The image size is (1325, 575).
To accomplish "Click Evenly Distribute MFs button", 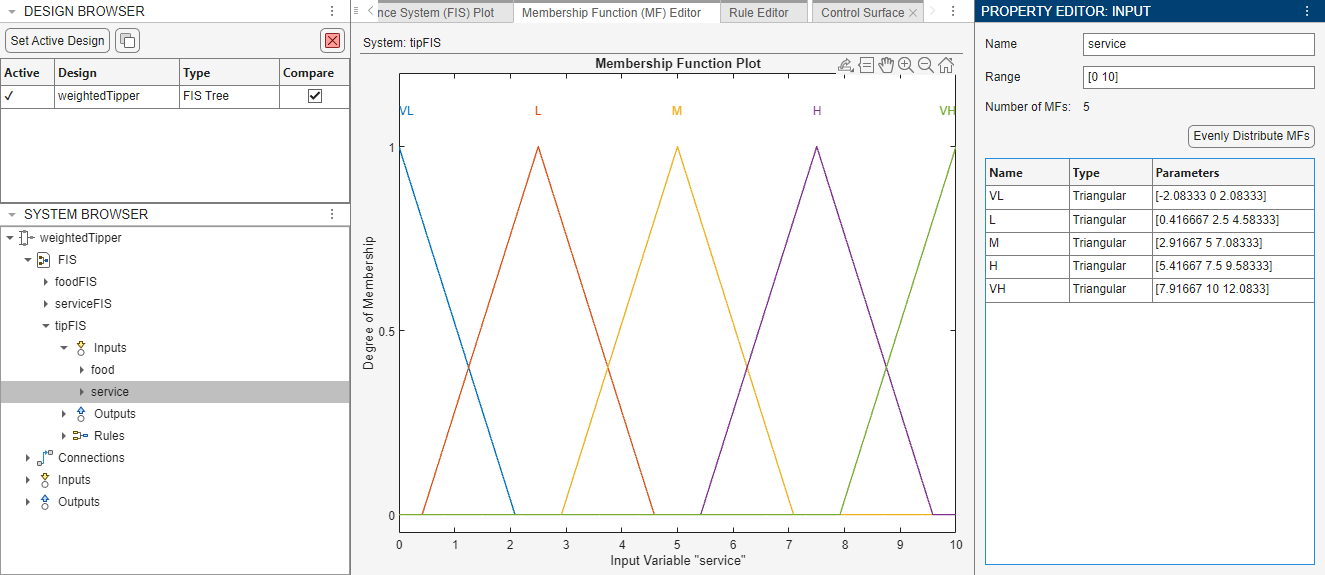I will click(x=1252, y=136).
